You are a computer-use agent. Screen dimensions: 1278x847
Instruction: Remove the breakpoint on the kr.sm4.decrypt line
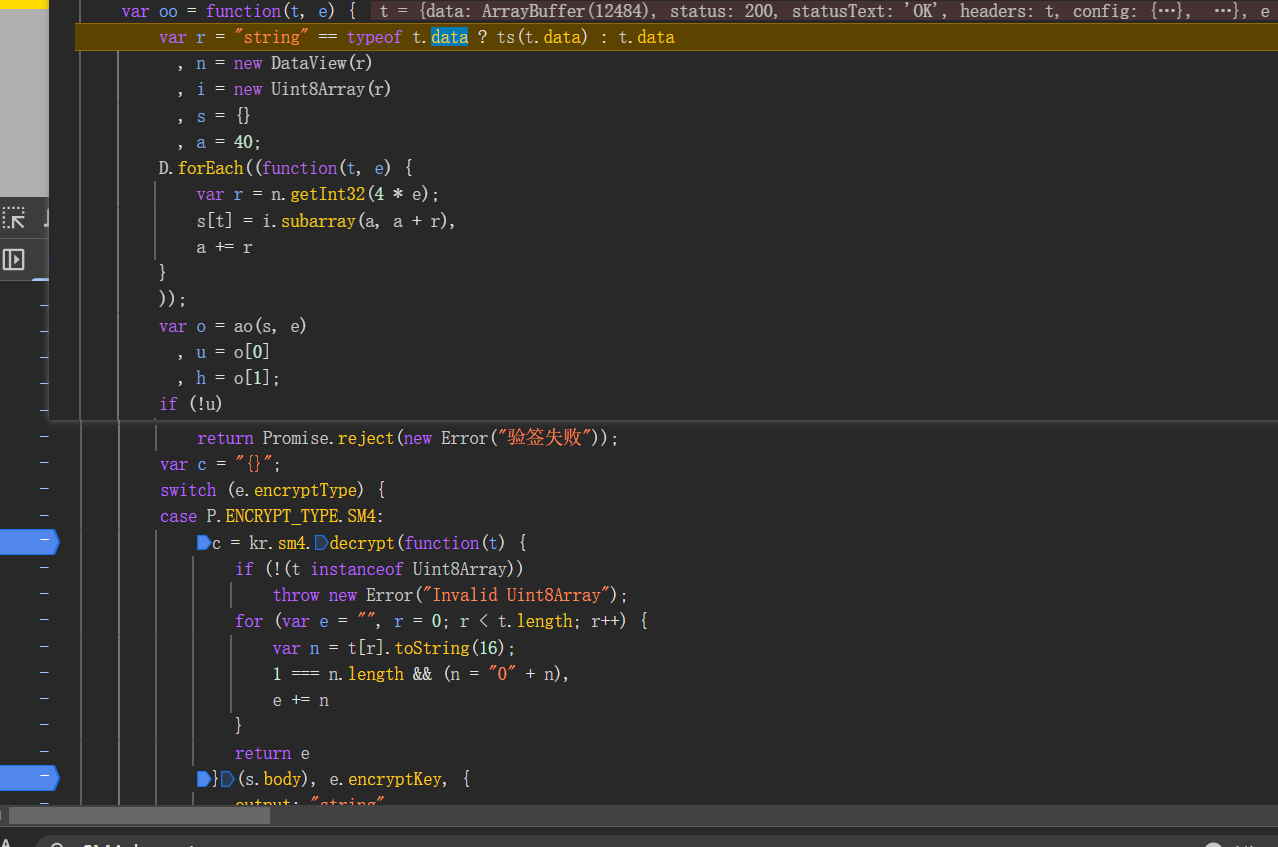tap(28, 542)
